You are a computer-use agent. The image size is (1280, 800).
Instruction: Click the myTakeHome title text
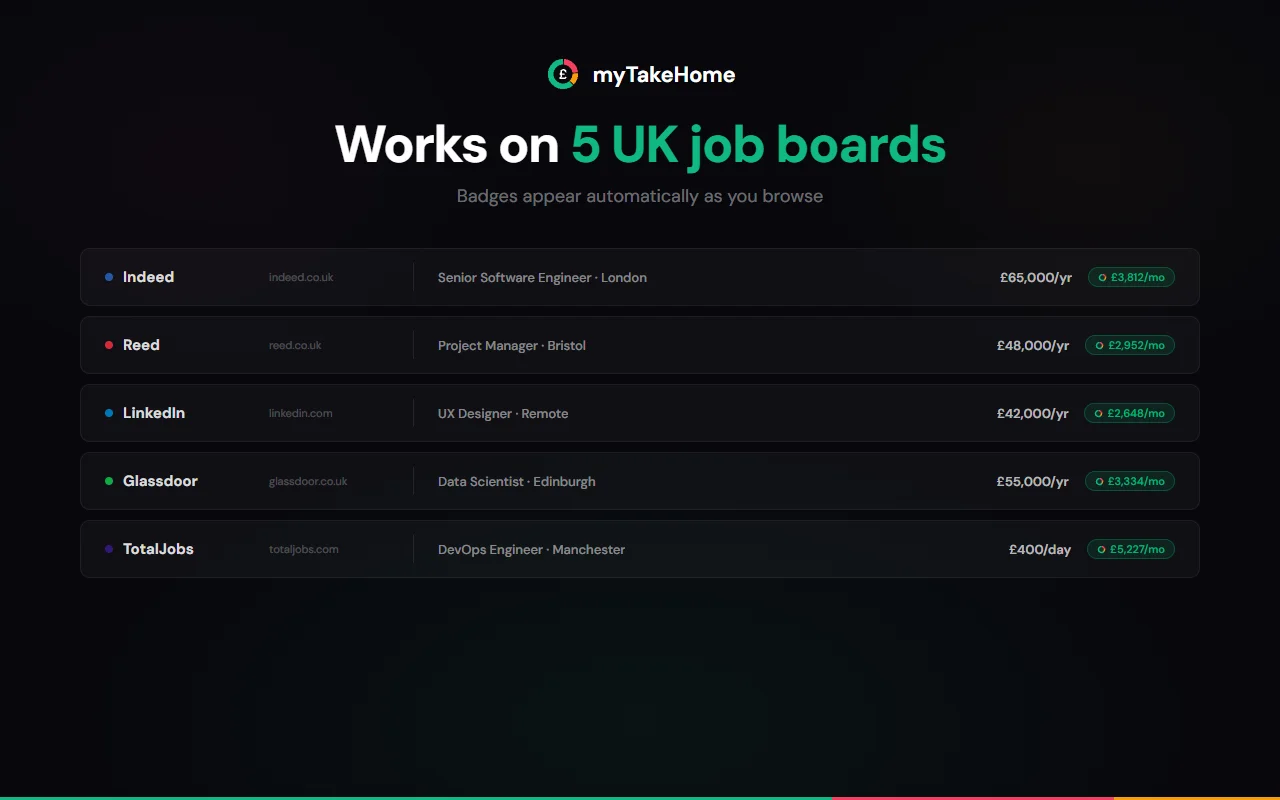coord(663,74)
